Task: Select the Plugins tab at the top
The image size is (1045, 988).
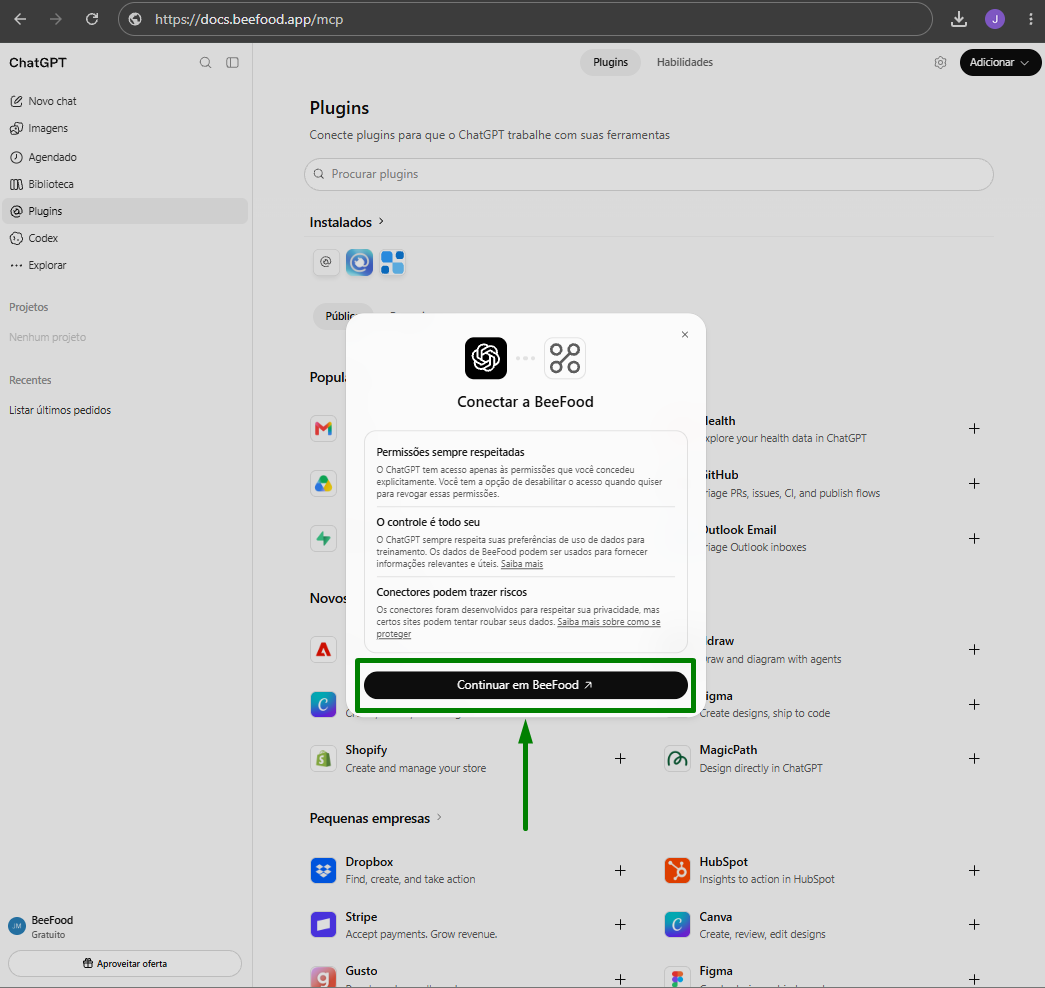Action: (610, 63)
